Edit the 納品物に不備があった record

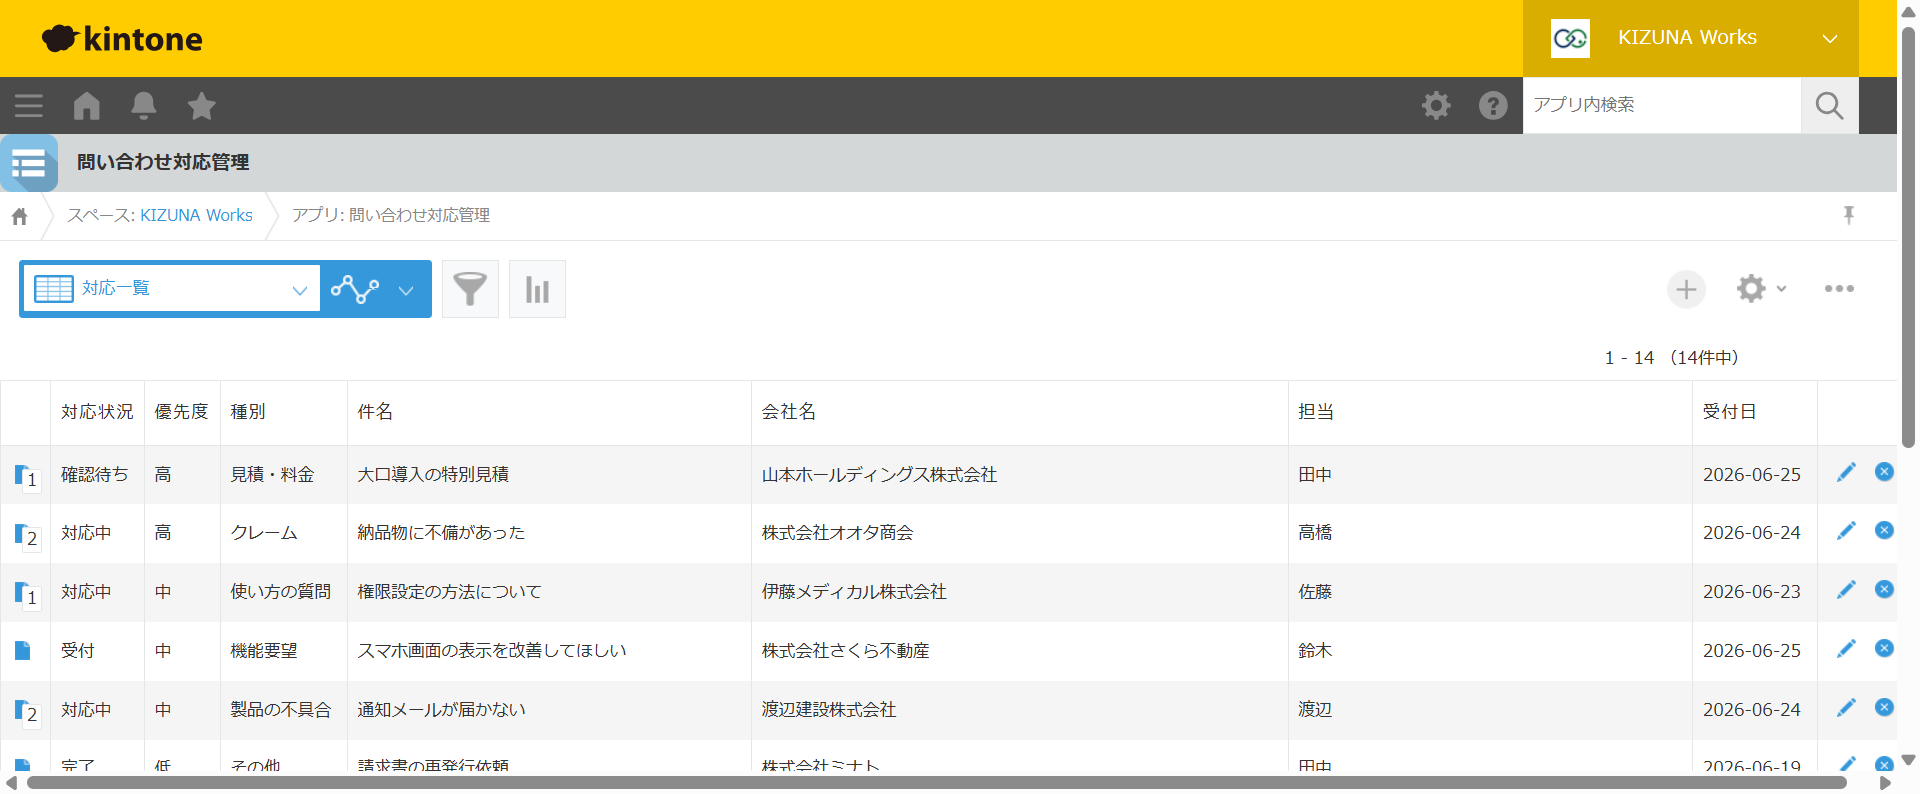1846,530
